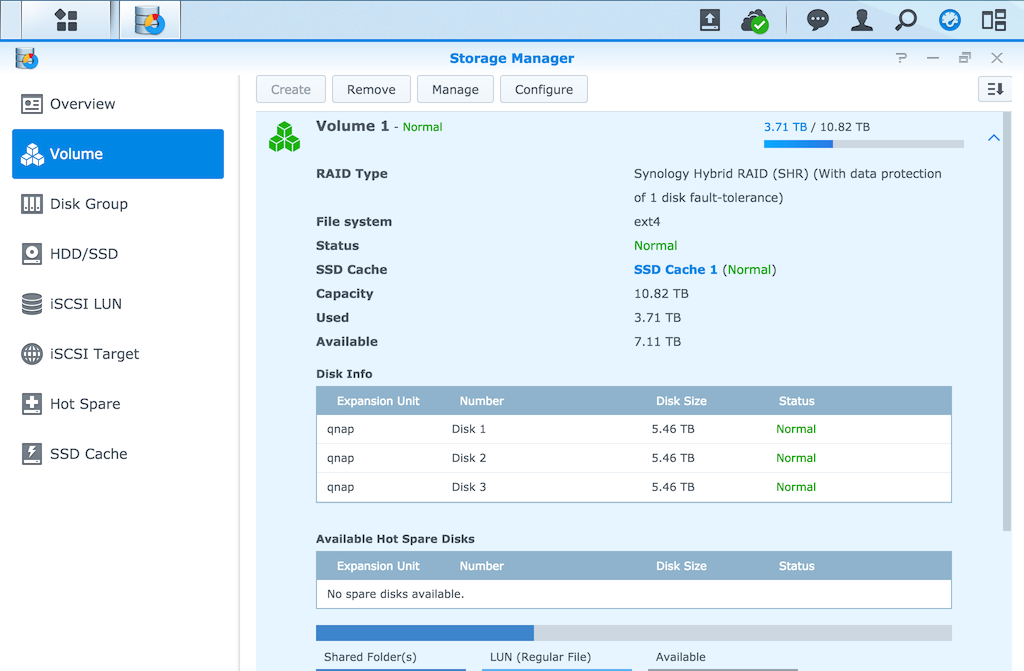This screenshot has height=671, width=1024.
Task: Click the search magnifier icon
Action: click(x=906, y=20)
